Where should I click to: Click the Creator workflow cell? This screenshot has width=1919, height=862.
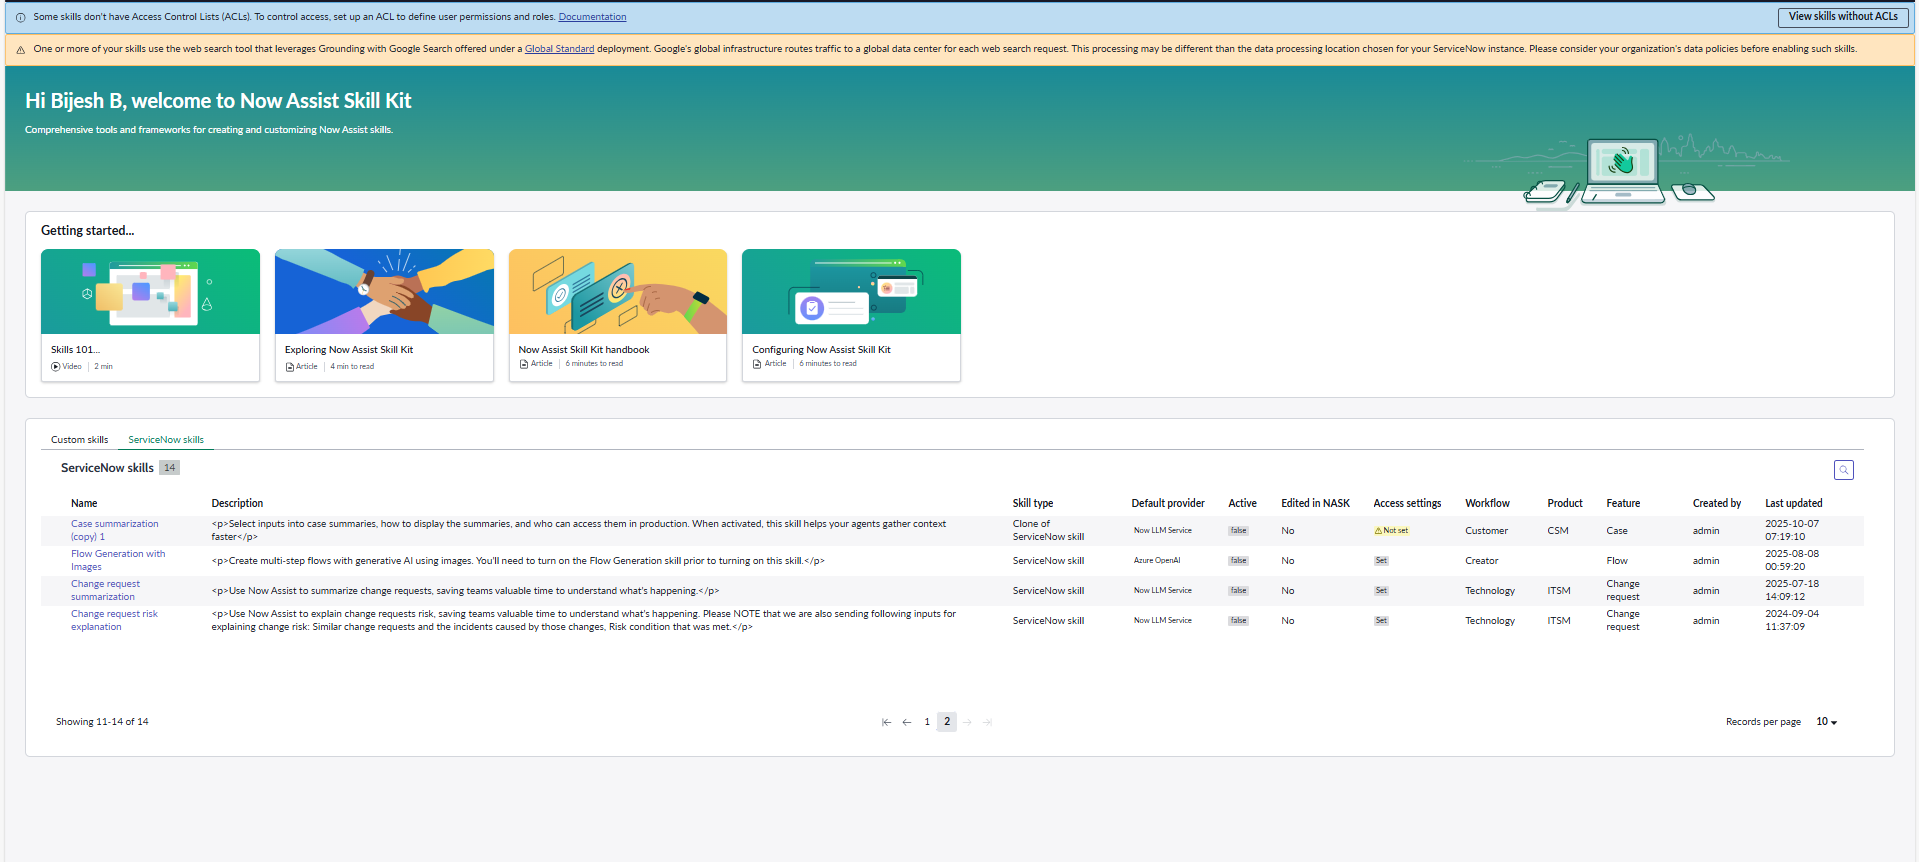point(1481,561)
